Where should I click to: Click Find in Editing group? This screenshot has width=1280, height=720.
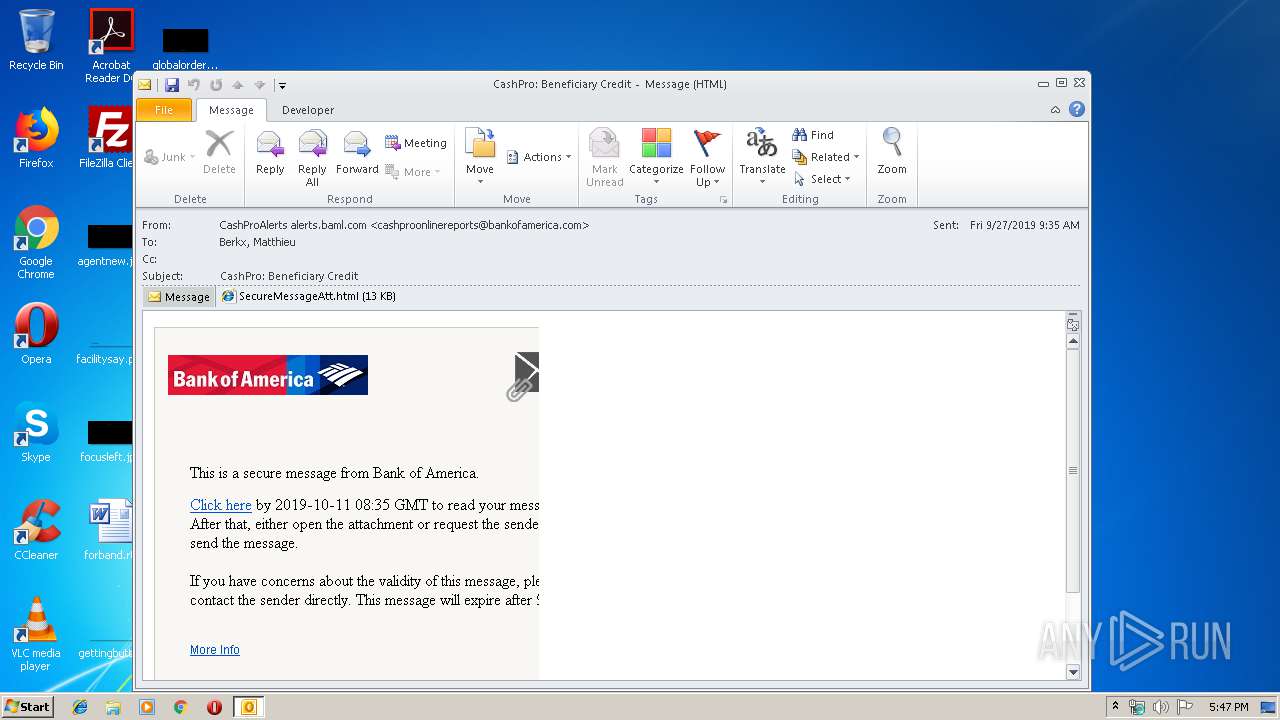coord(813,135)
